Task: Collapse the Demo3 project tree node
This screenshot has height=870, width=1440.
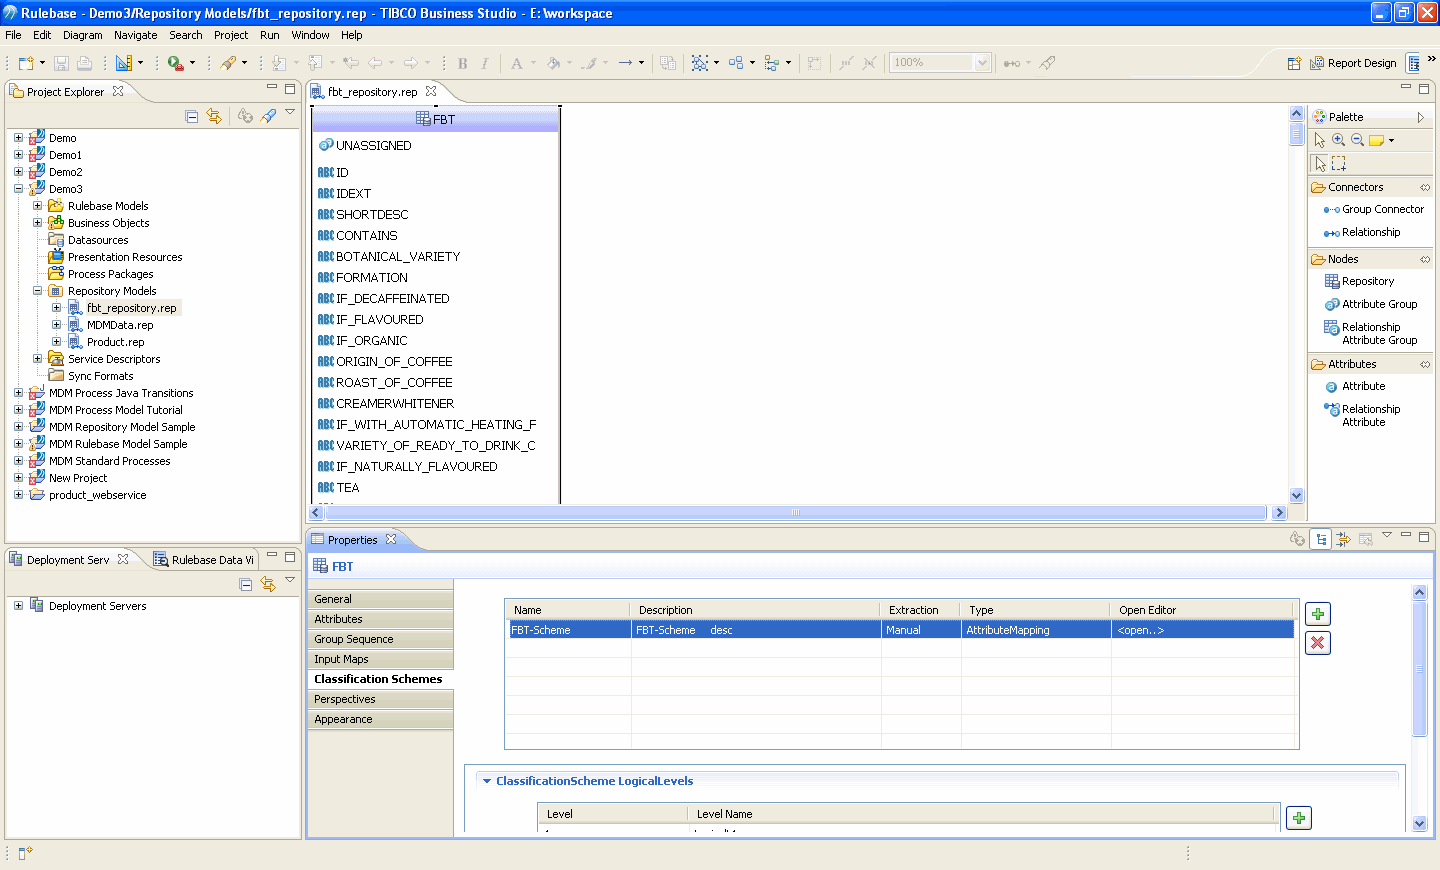Action: pos(18,189)
